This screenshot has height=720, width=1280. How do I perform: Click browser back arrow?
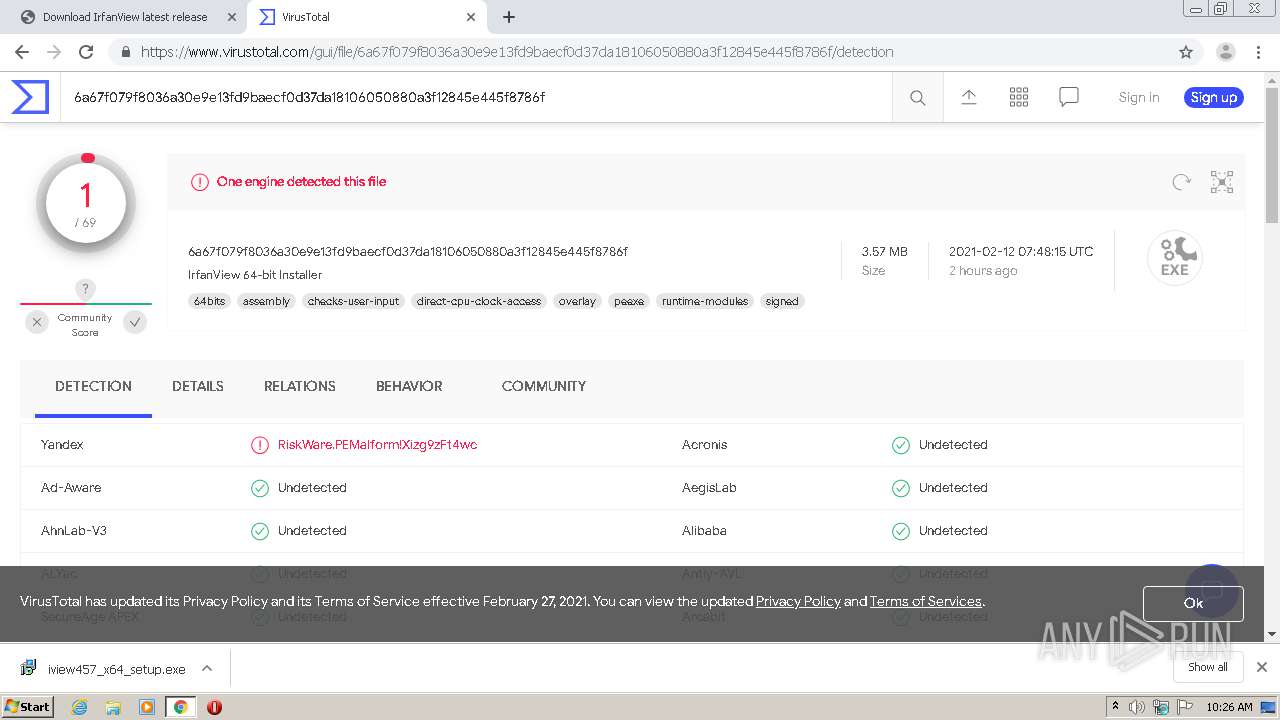point(21,52)
